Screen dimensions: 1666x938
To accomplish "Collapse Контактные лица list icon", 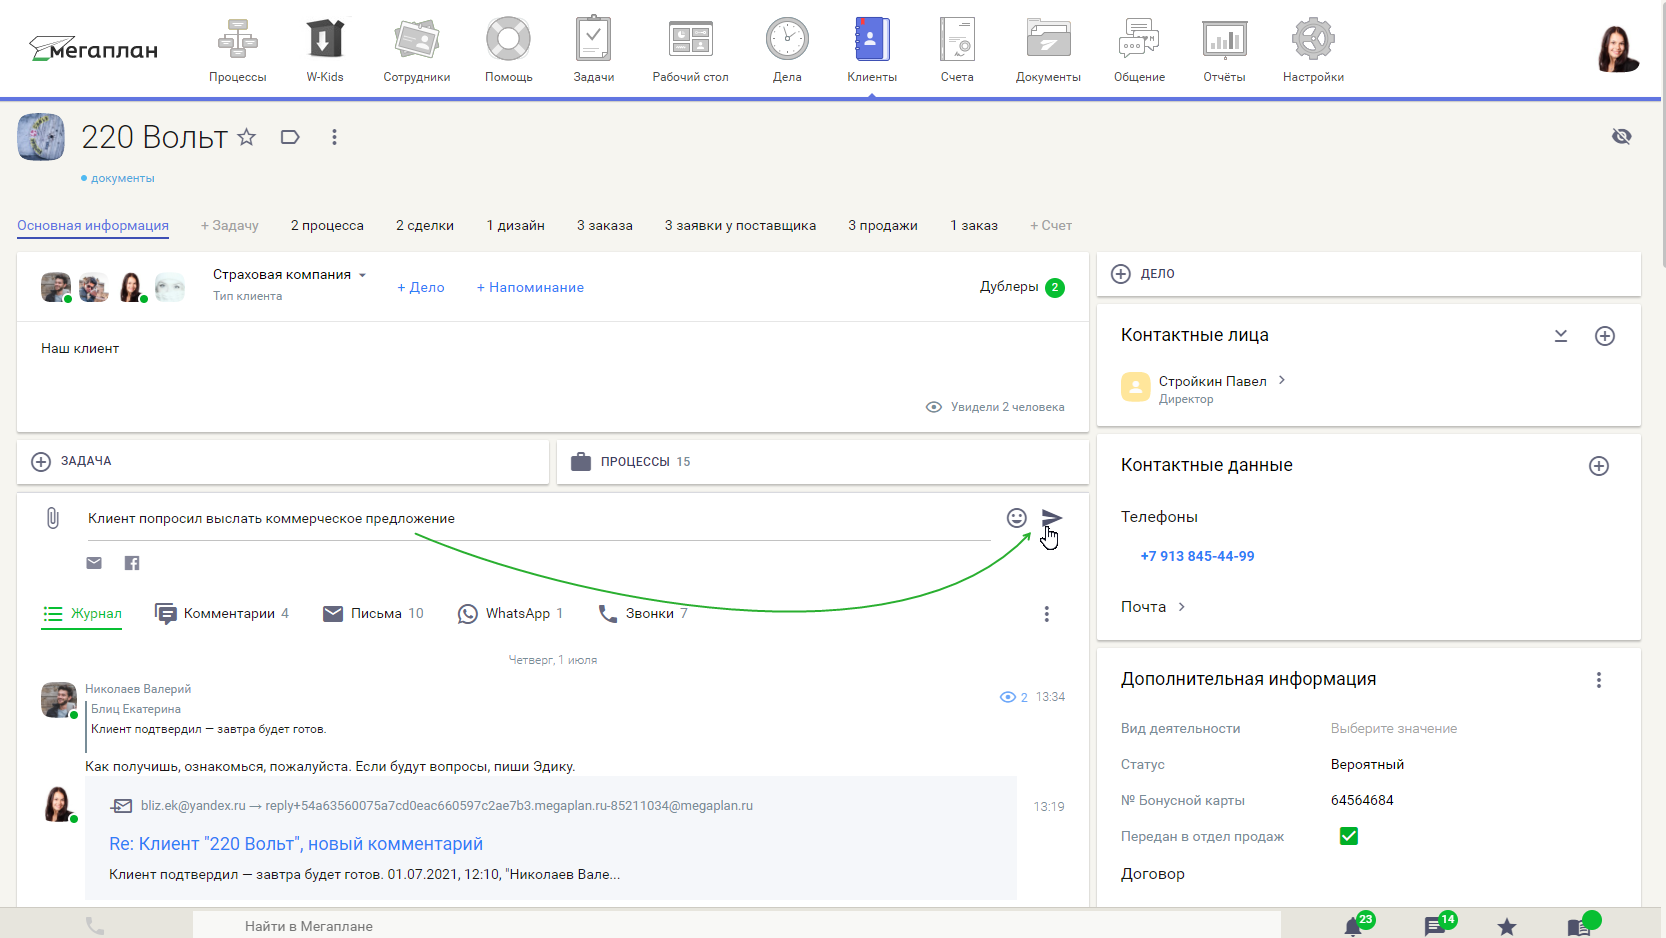I will (1561, 336).
